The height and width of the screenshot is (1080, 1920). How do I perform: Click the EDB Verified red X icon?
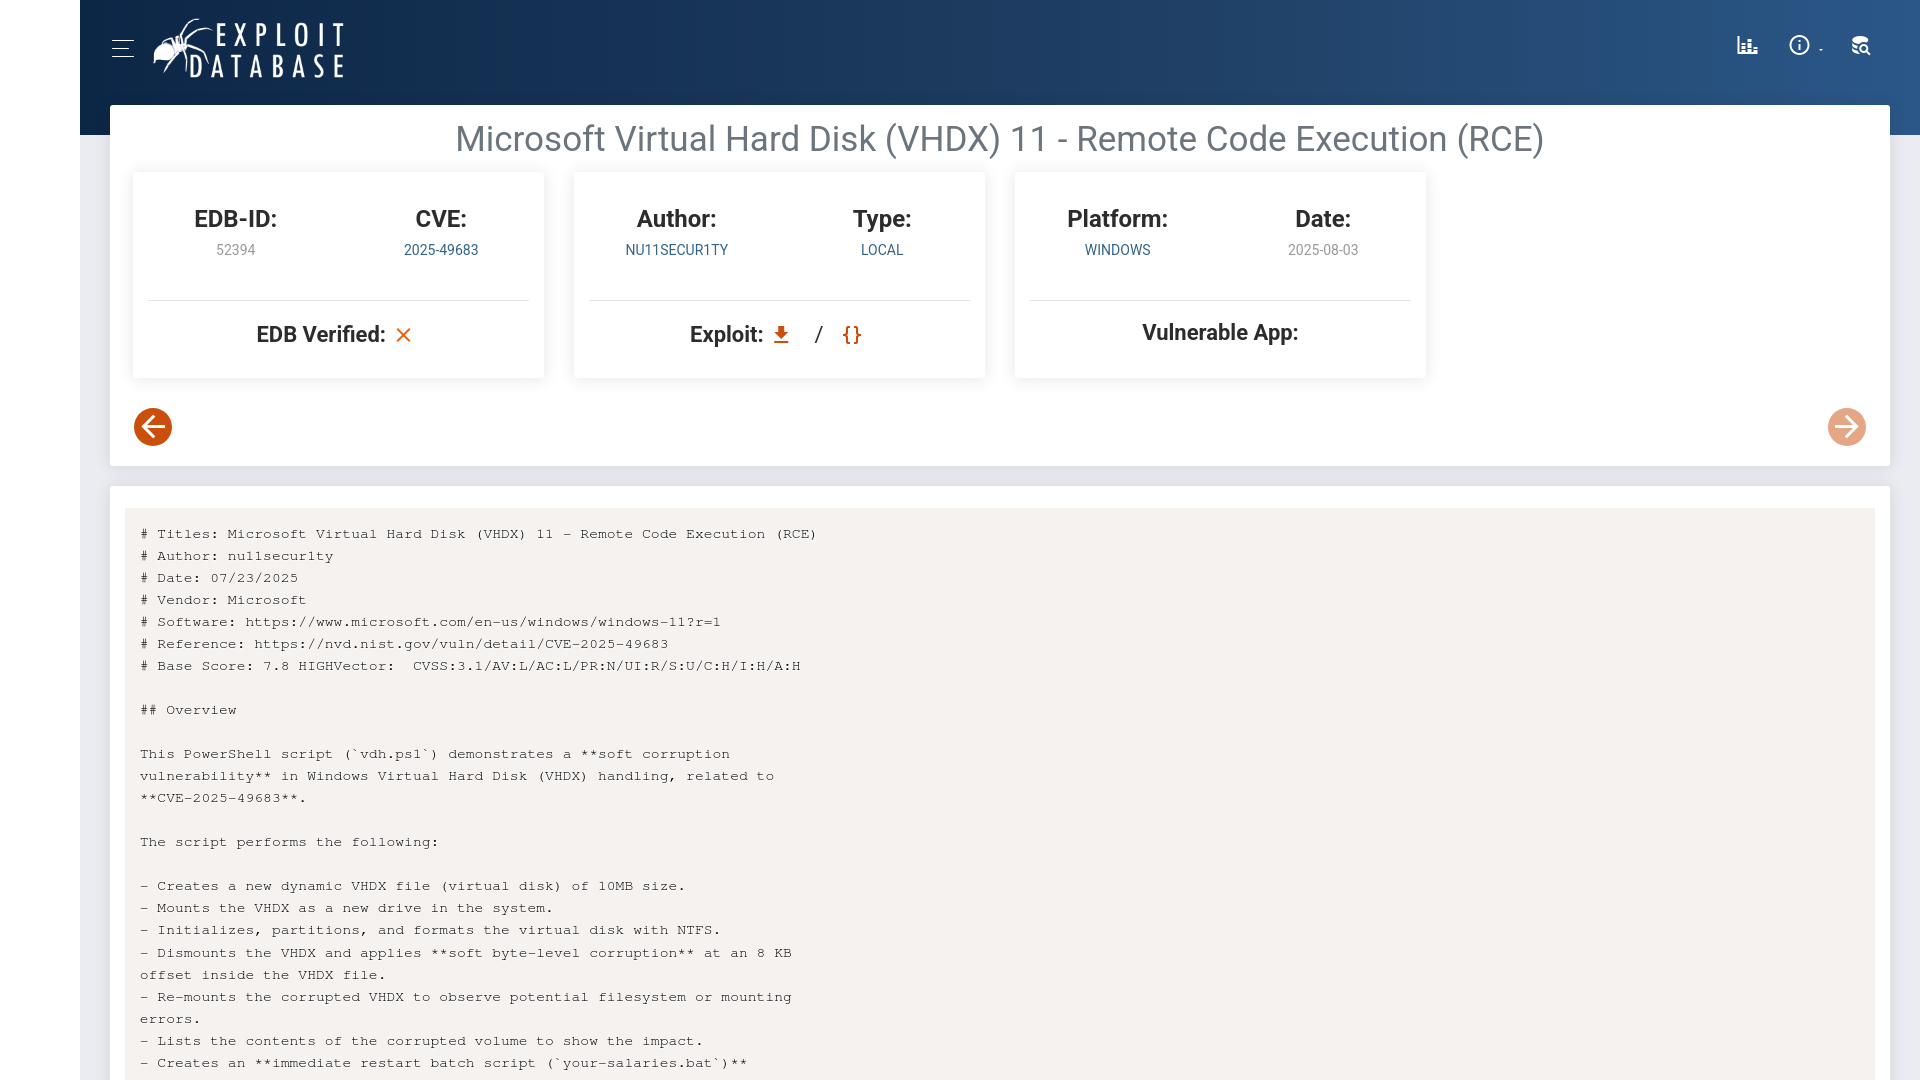(404, 335)
